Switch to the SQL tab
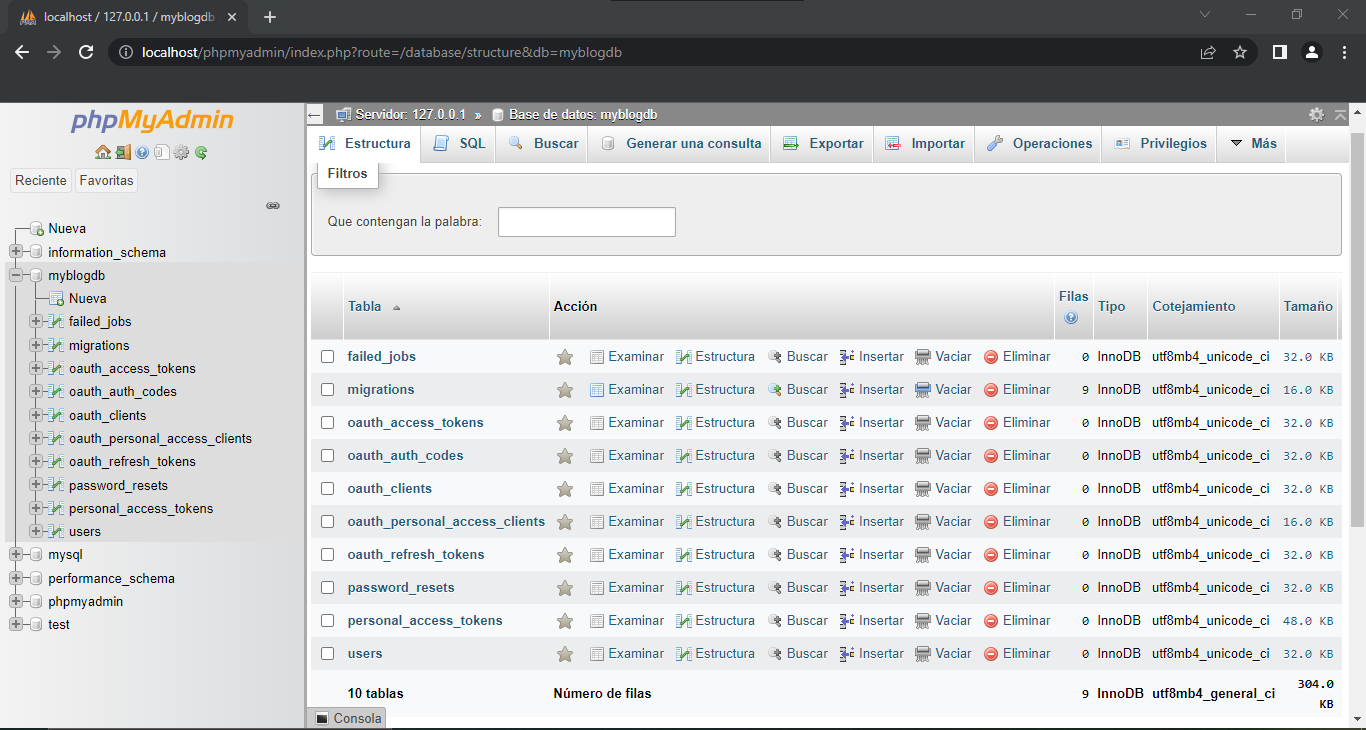Screen dimensions: 1366x730 [x=459, y=144]
